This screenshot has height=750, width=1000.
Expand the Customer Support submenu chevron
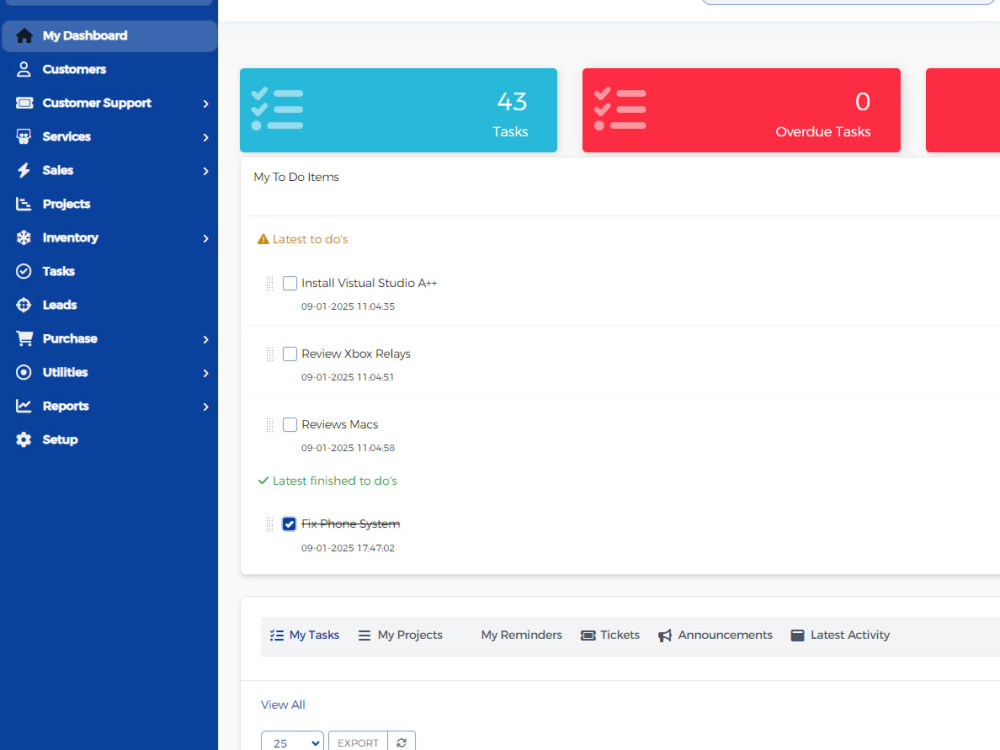205,103
